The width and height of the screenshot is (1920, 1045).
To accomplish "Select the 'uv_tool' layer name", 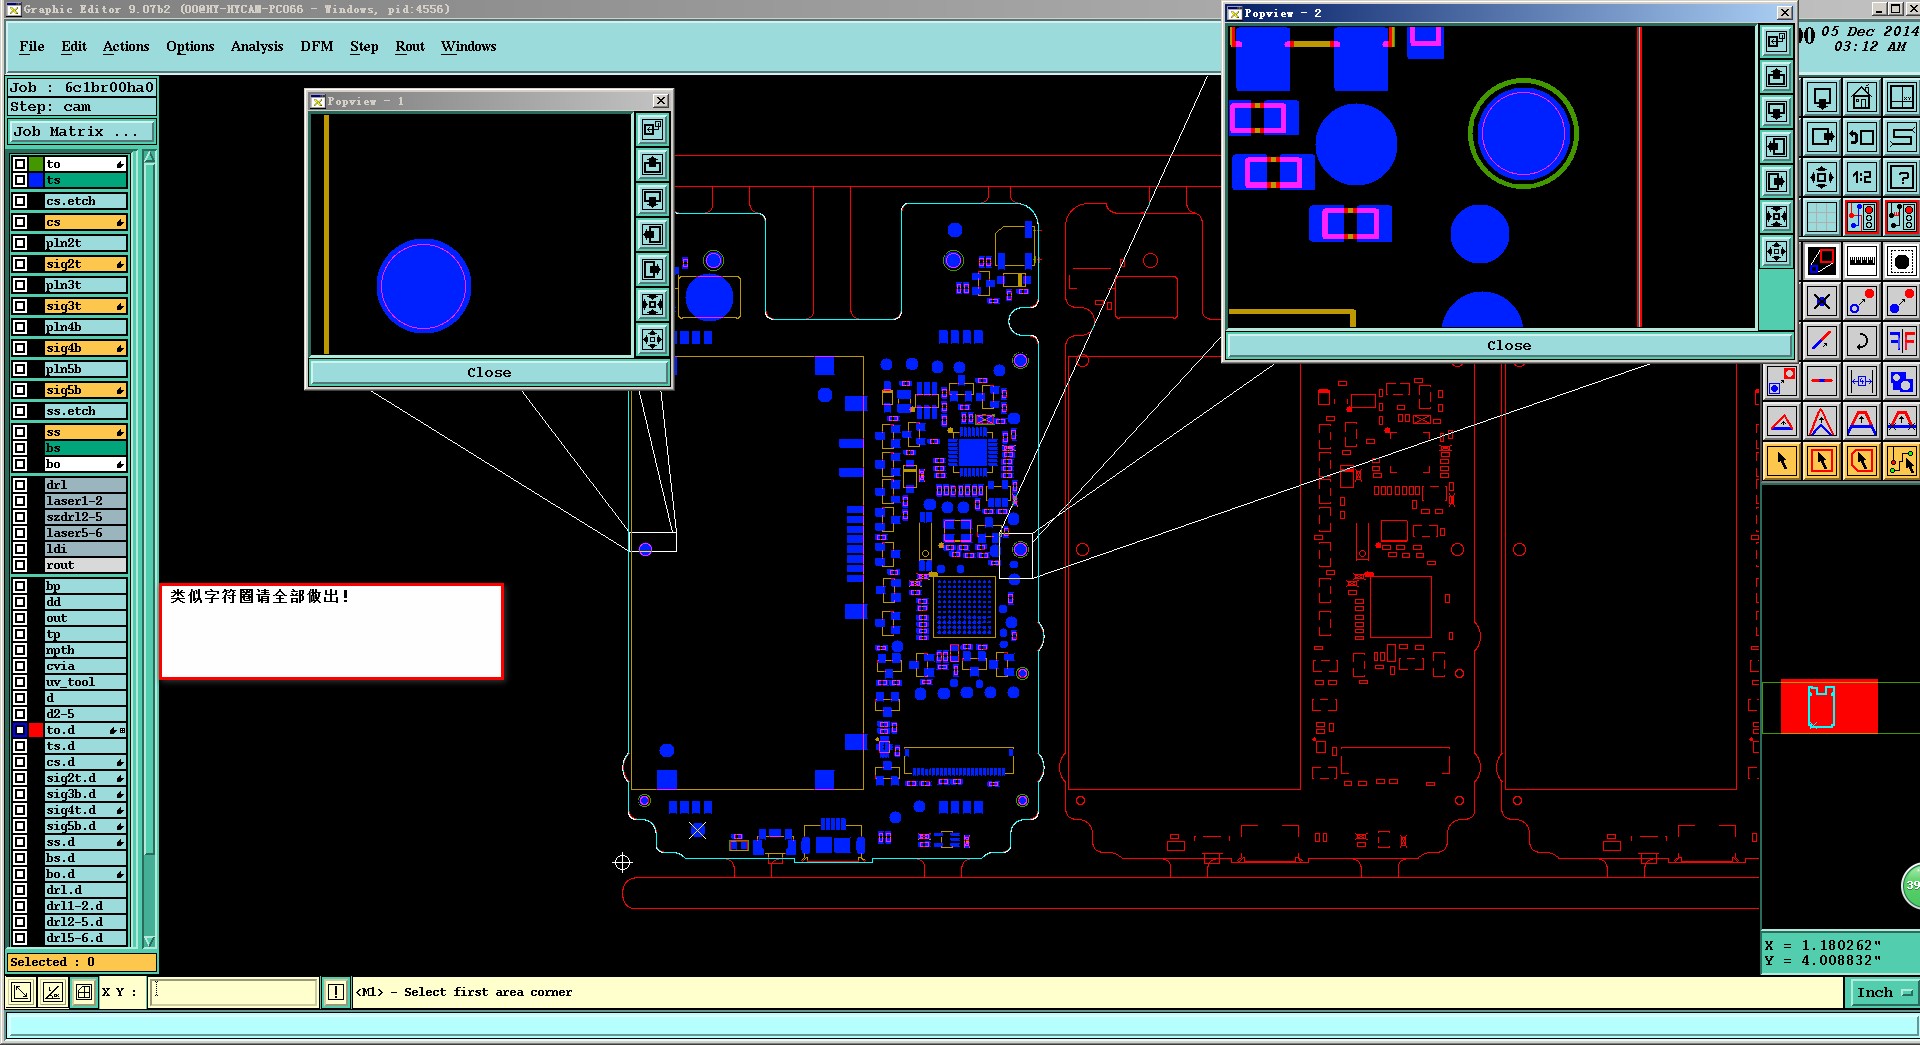I will pyautogui.click(x=85, y=682).
